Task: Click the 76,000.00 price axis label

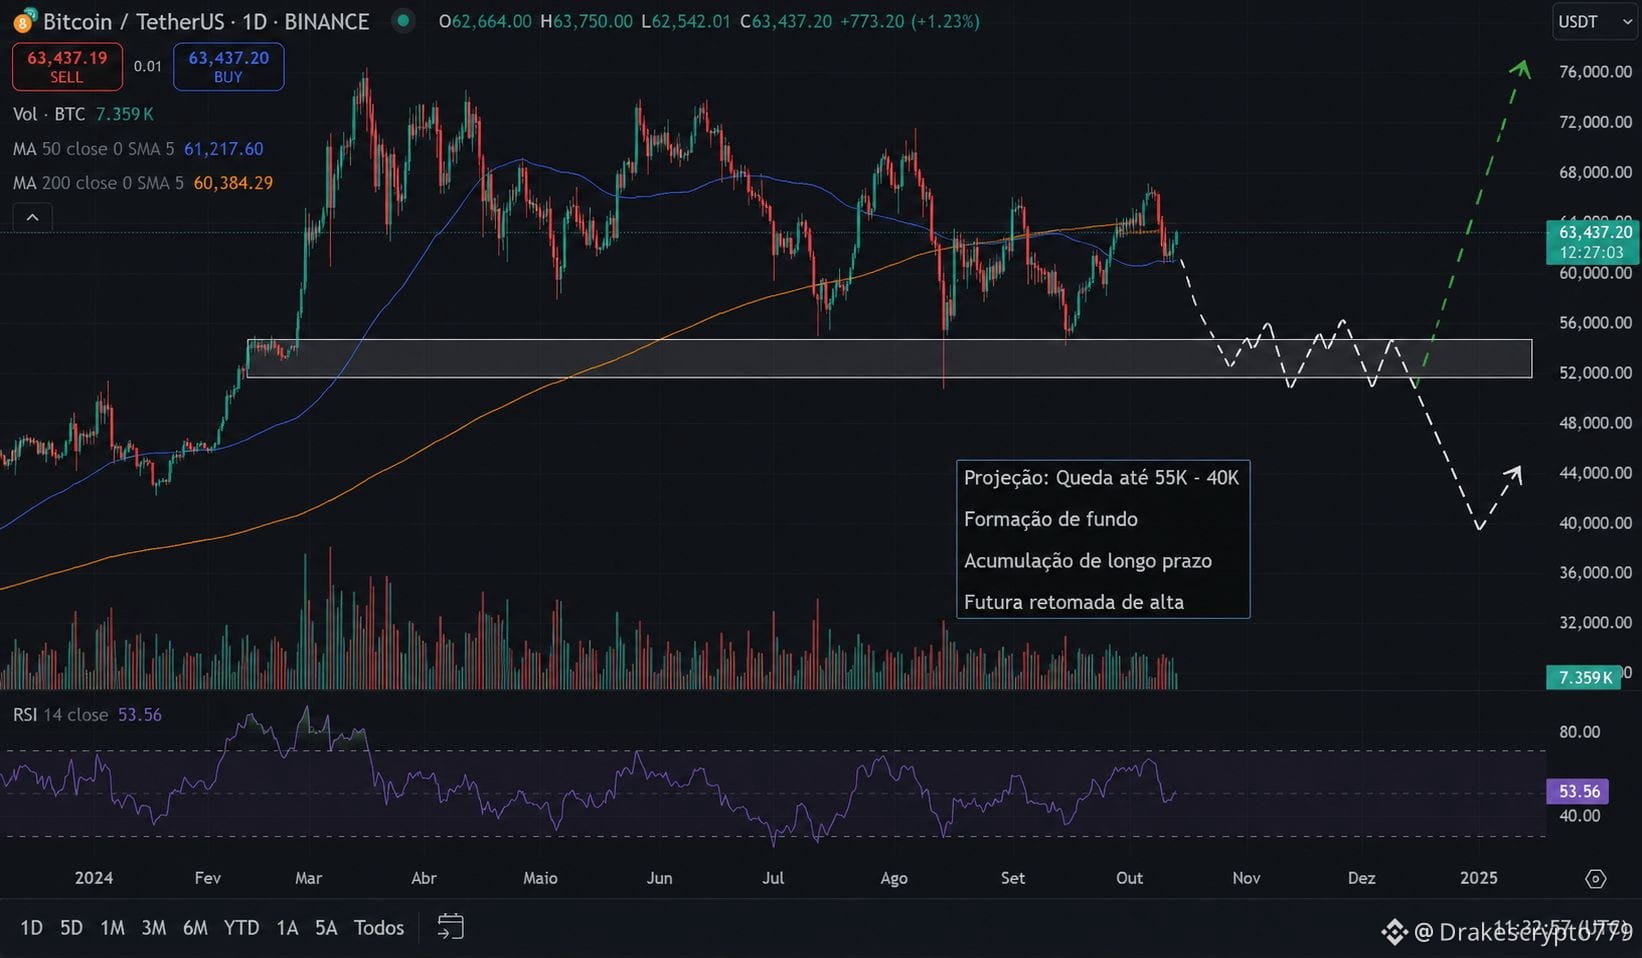Action: coord(1595,72)
